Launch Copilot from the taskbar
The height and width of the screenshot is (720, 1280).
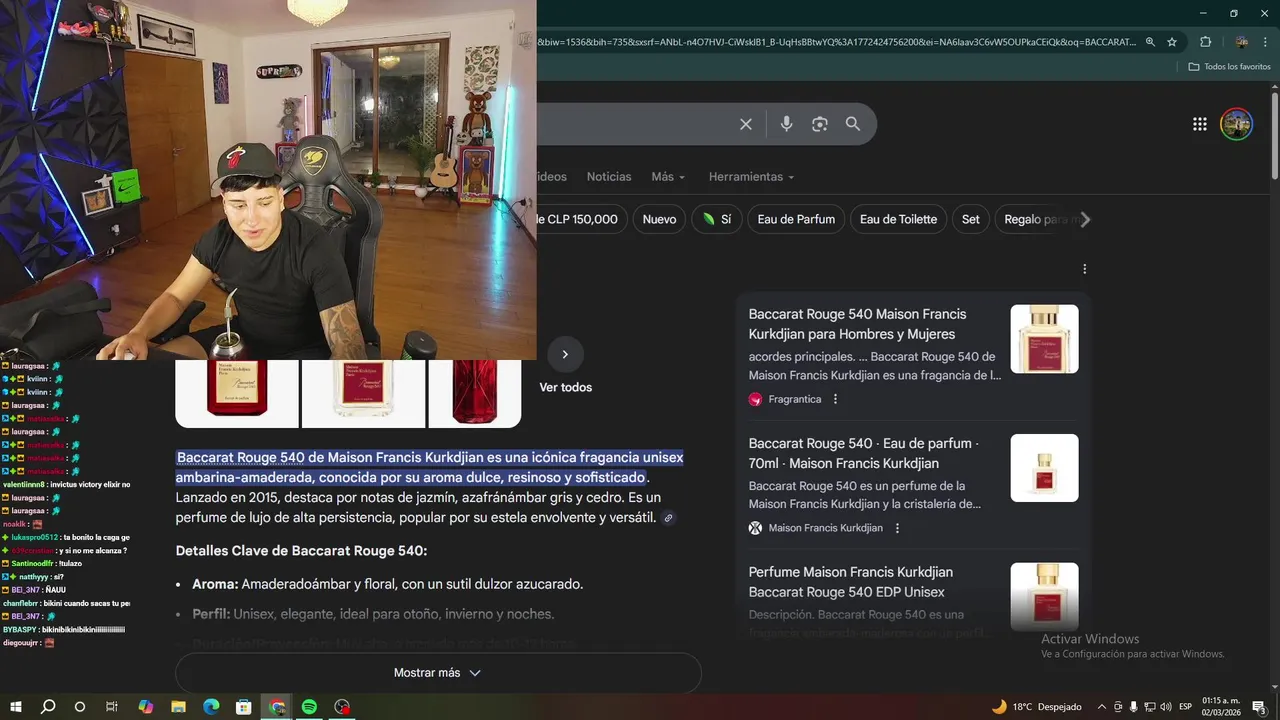click(146, 707)
